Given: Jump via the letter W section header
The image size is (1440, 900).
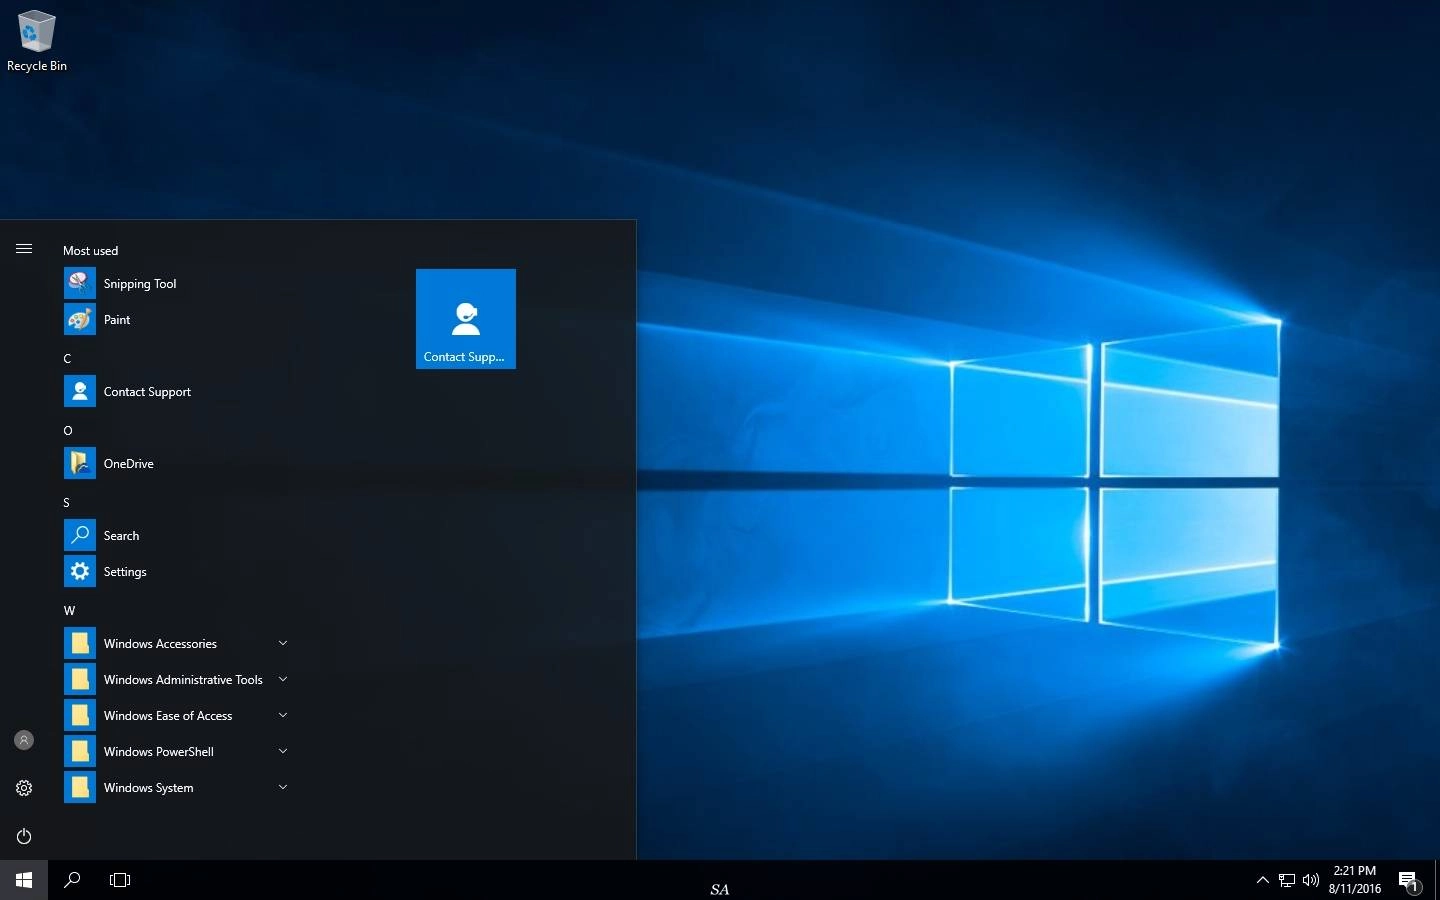Looking at the screenshot, I should pos(69,610).
